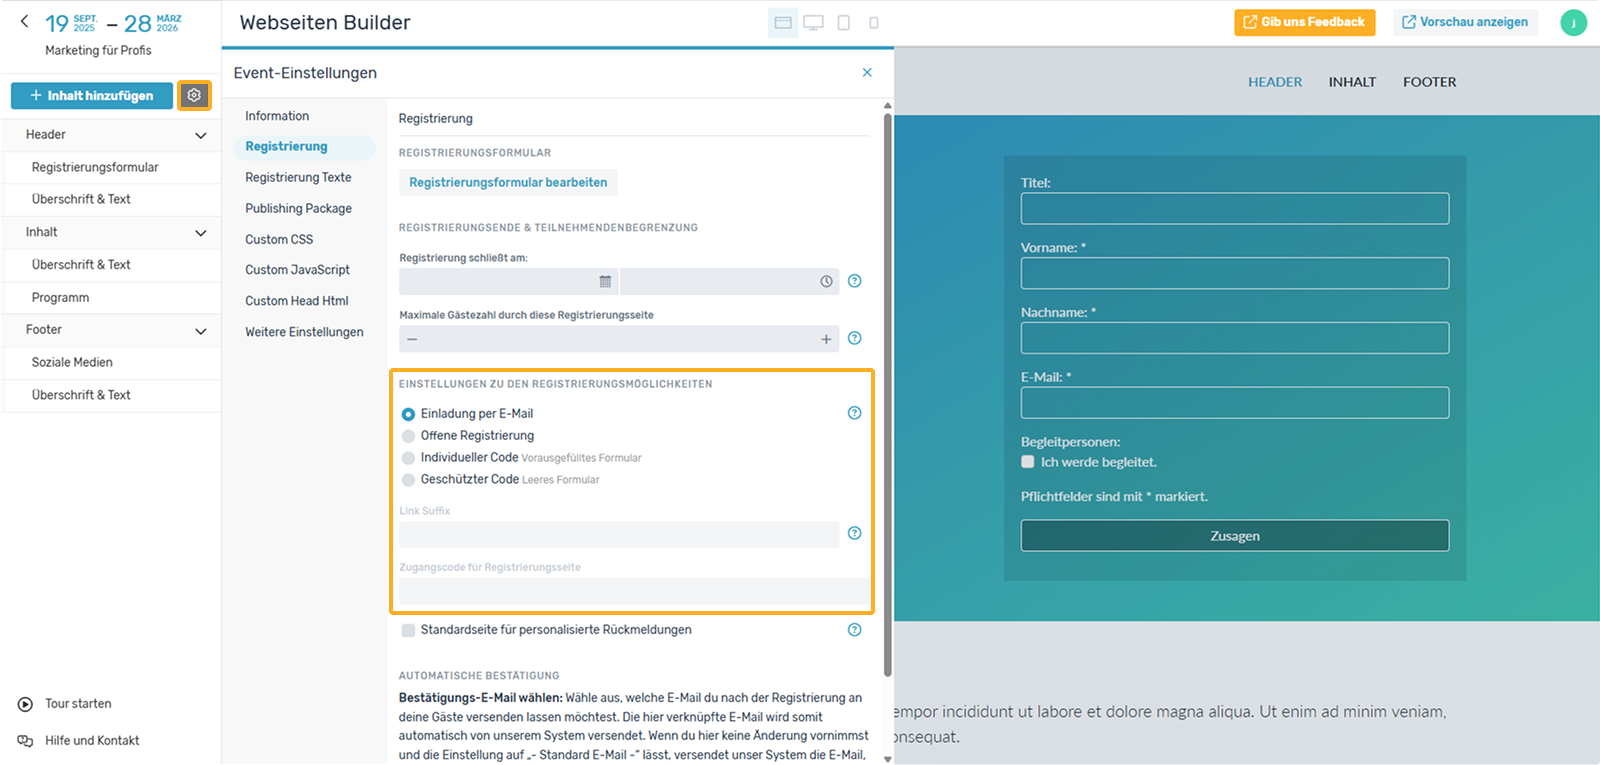This screenshot has width=1600, height=765.
Task: Click FOOTER nav link in preview
Action: 1429,82
